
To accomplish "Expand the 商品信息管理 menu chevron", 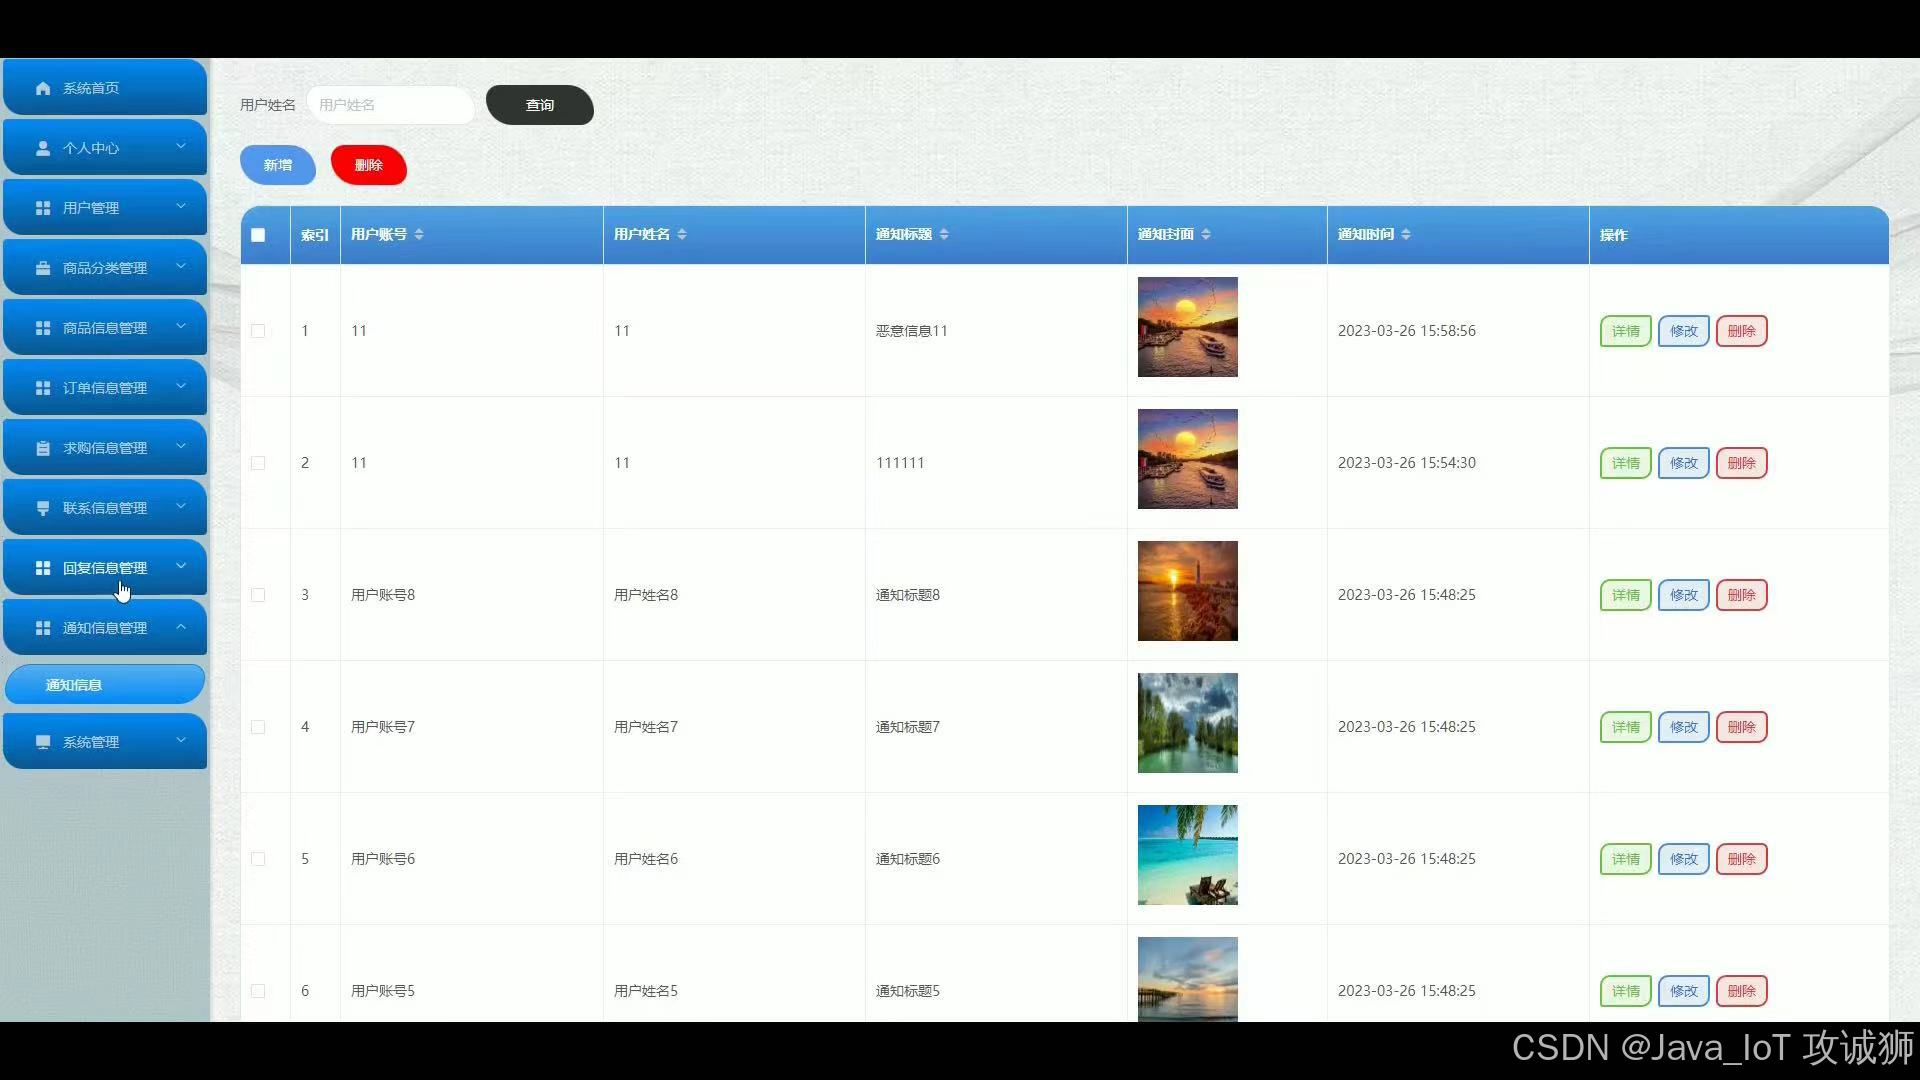I will [181, 327].
